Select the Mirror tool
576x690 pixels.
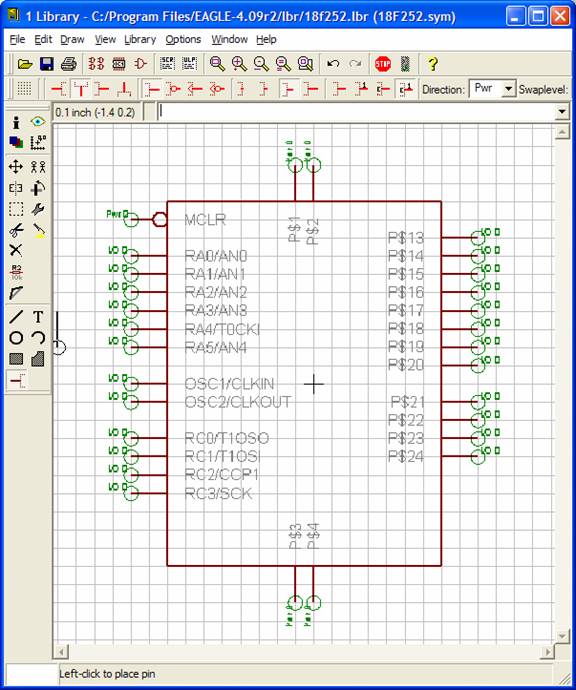[x=16, y=188]
